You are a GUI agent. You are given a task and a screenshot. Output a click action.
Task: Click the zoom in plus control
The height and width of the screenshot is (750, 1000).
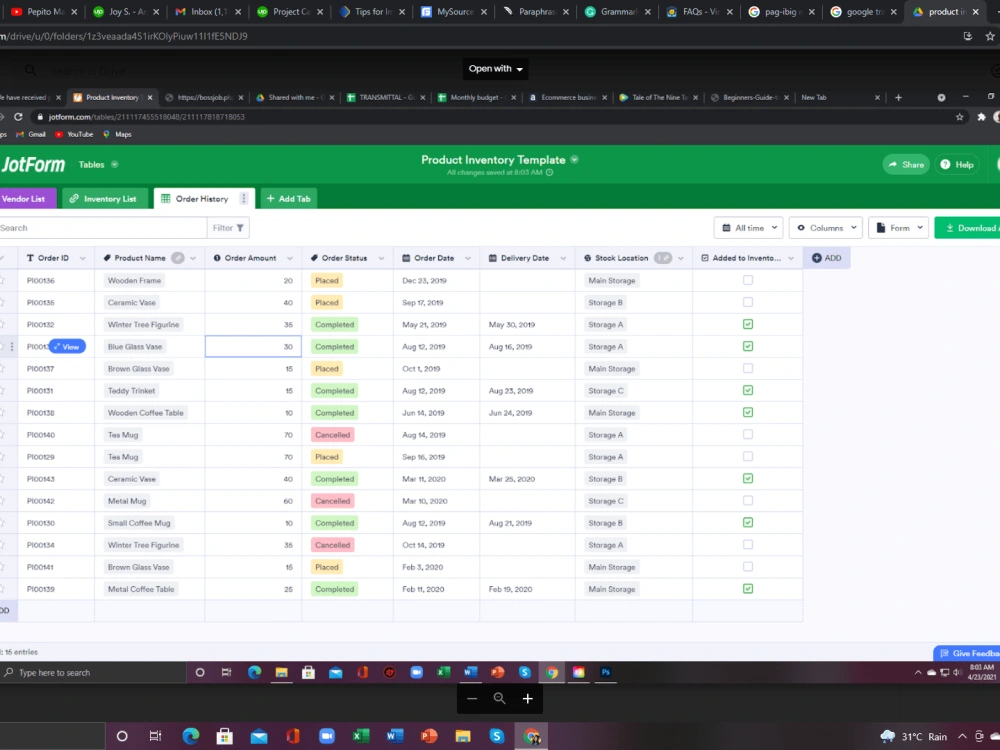pos(527,698)
